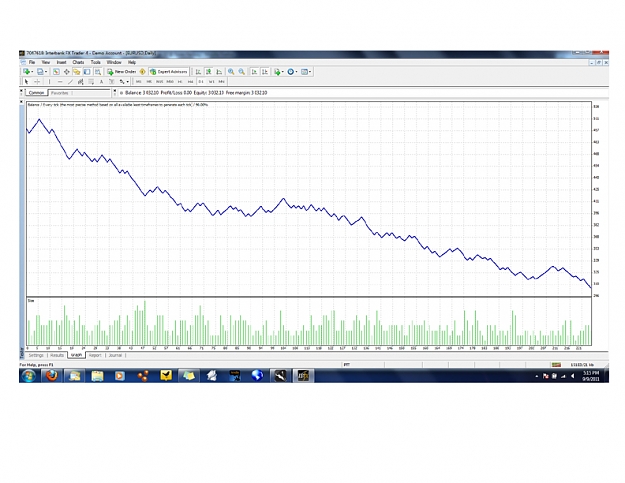Switch to the M5 timeframe
625x483 pixels.
[149, 82]
